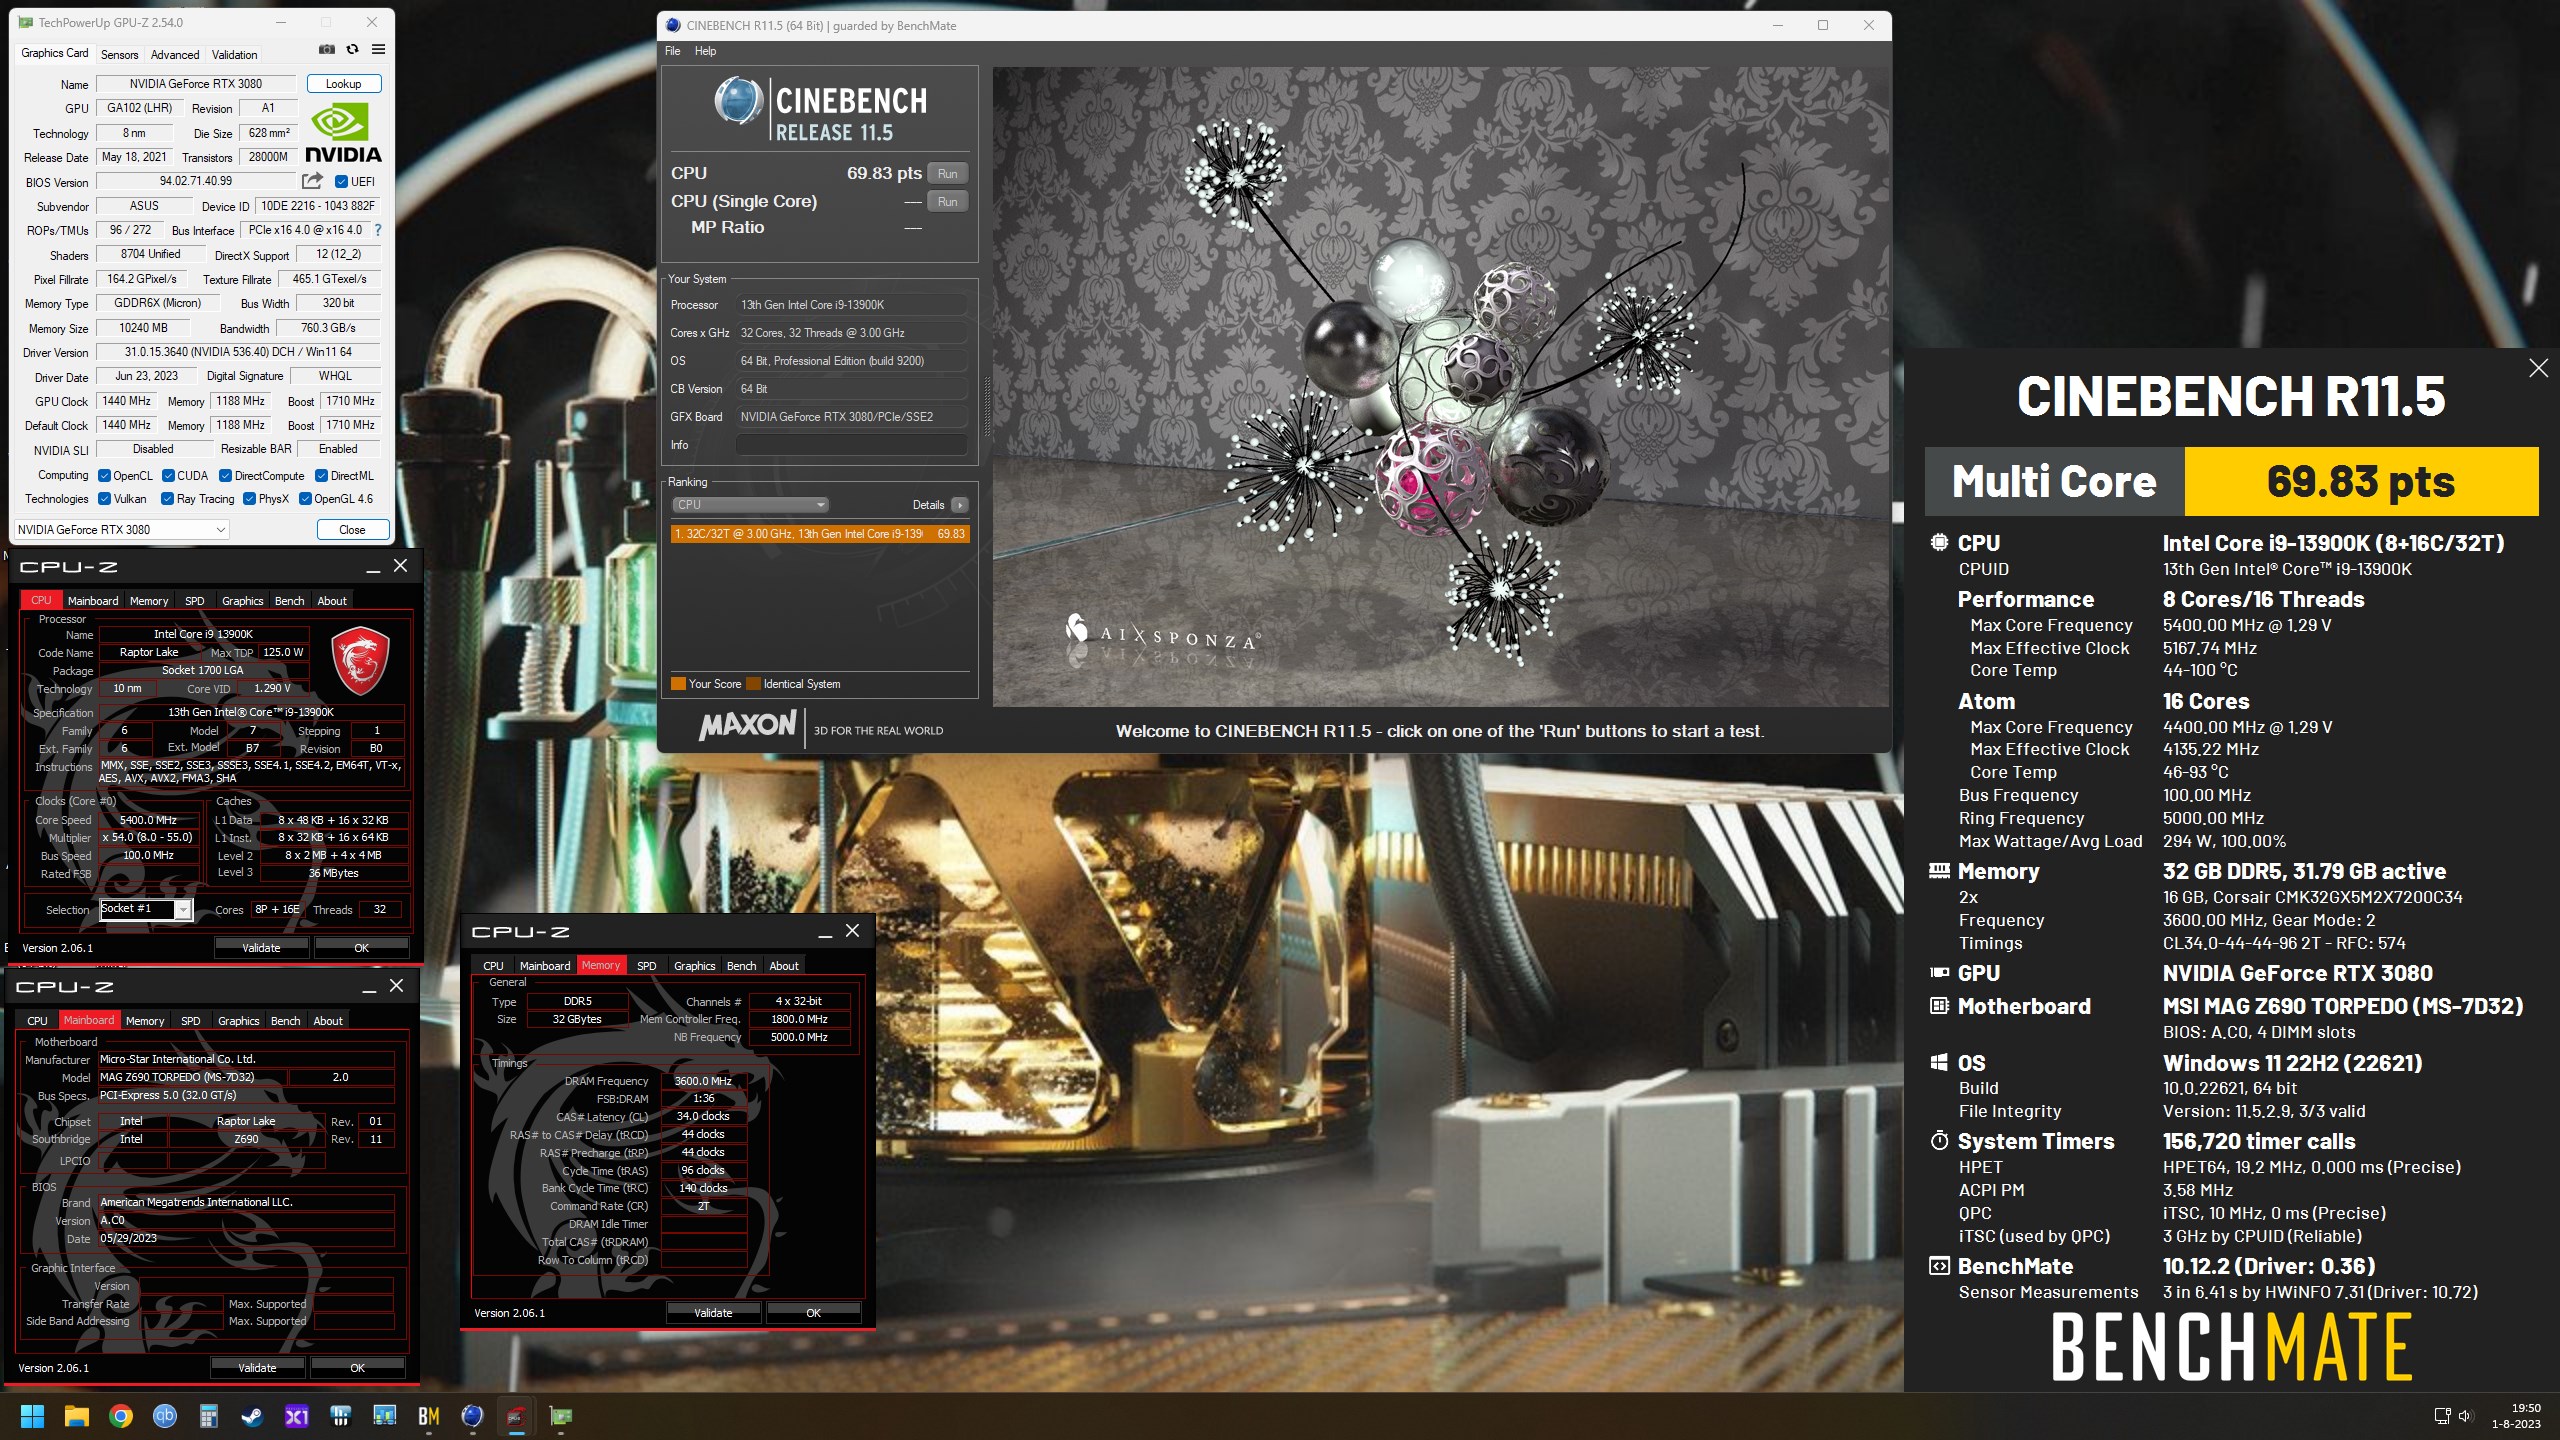The width and height of the screenshot is (2560, 1440).
Task: Toggle the Vulkan checkbox
Action: click(x=104, y=498)
